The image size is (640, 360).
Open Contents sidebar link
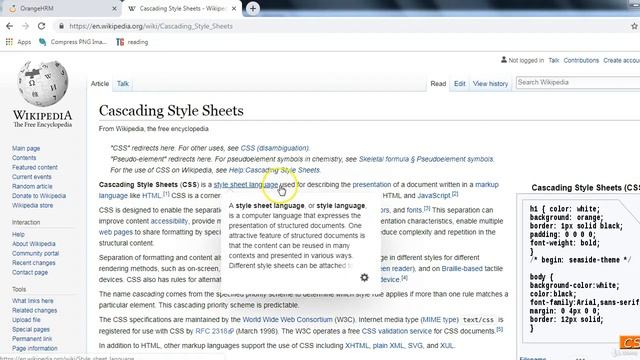coord(24,158)
